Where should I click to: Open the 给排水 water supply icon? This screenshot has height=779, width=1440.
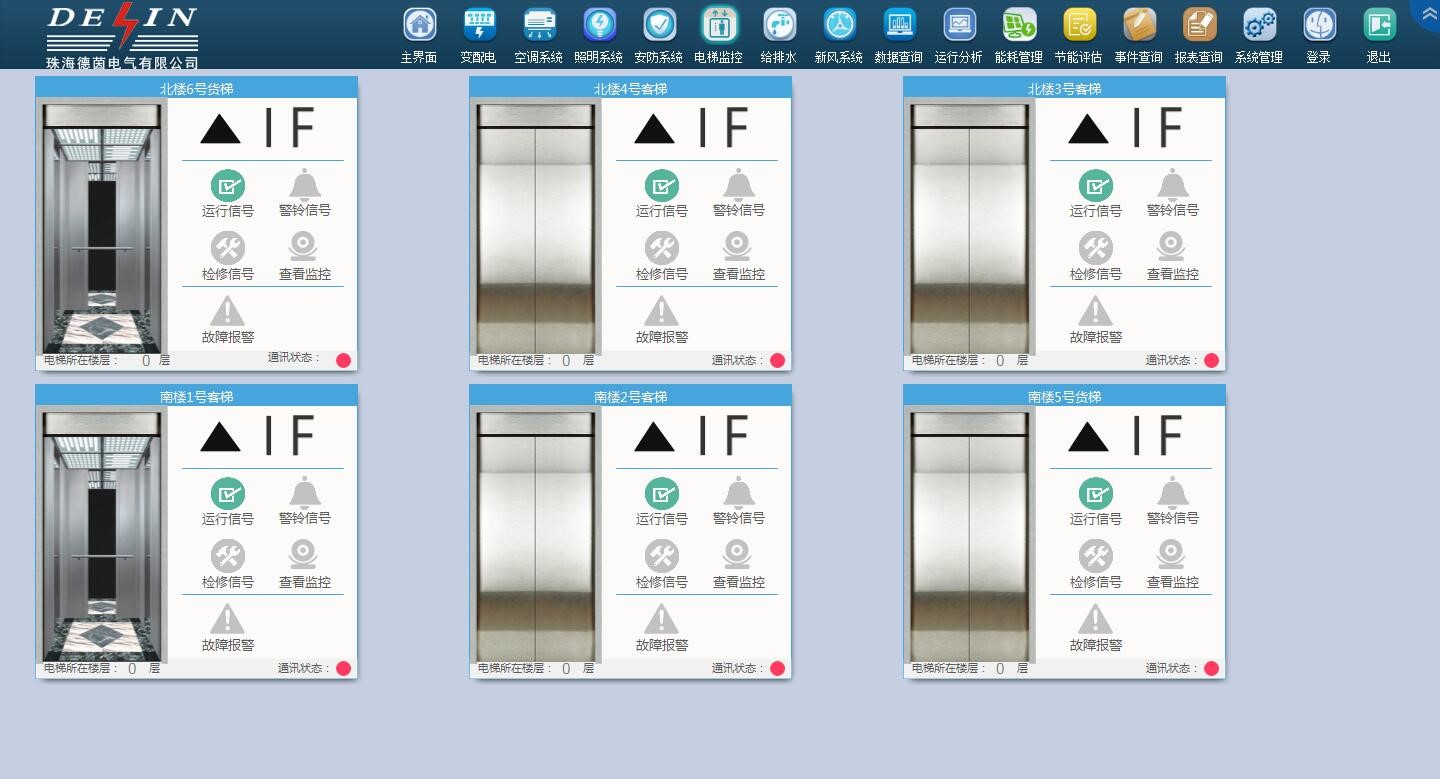pos(779,25)
